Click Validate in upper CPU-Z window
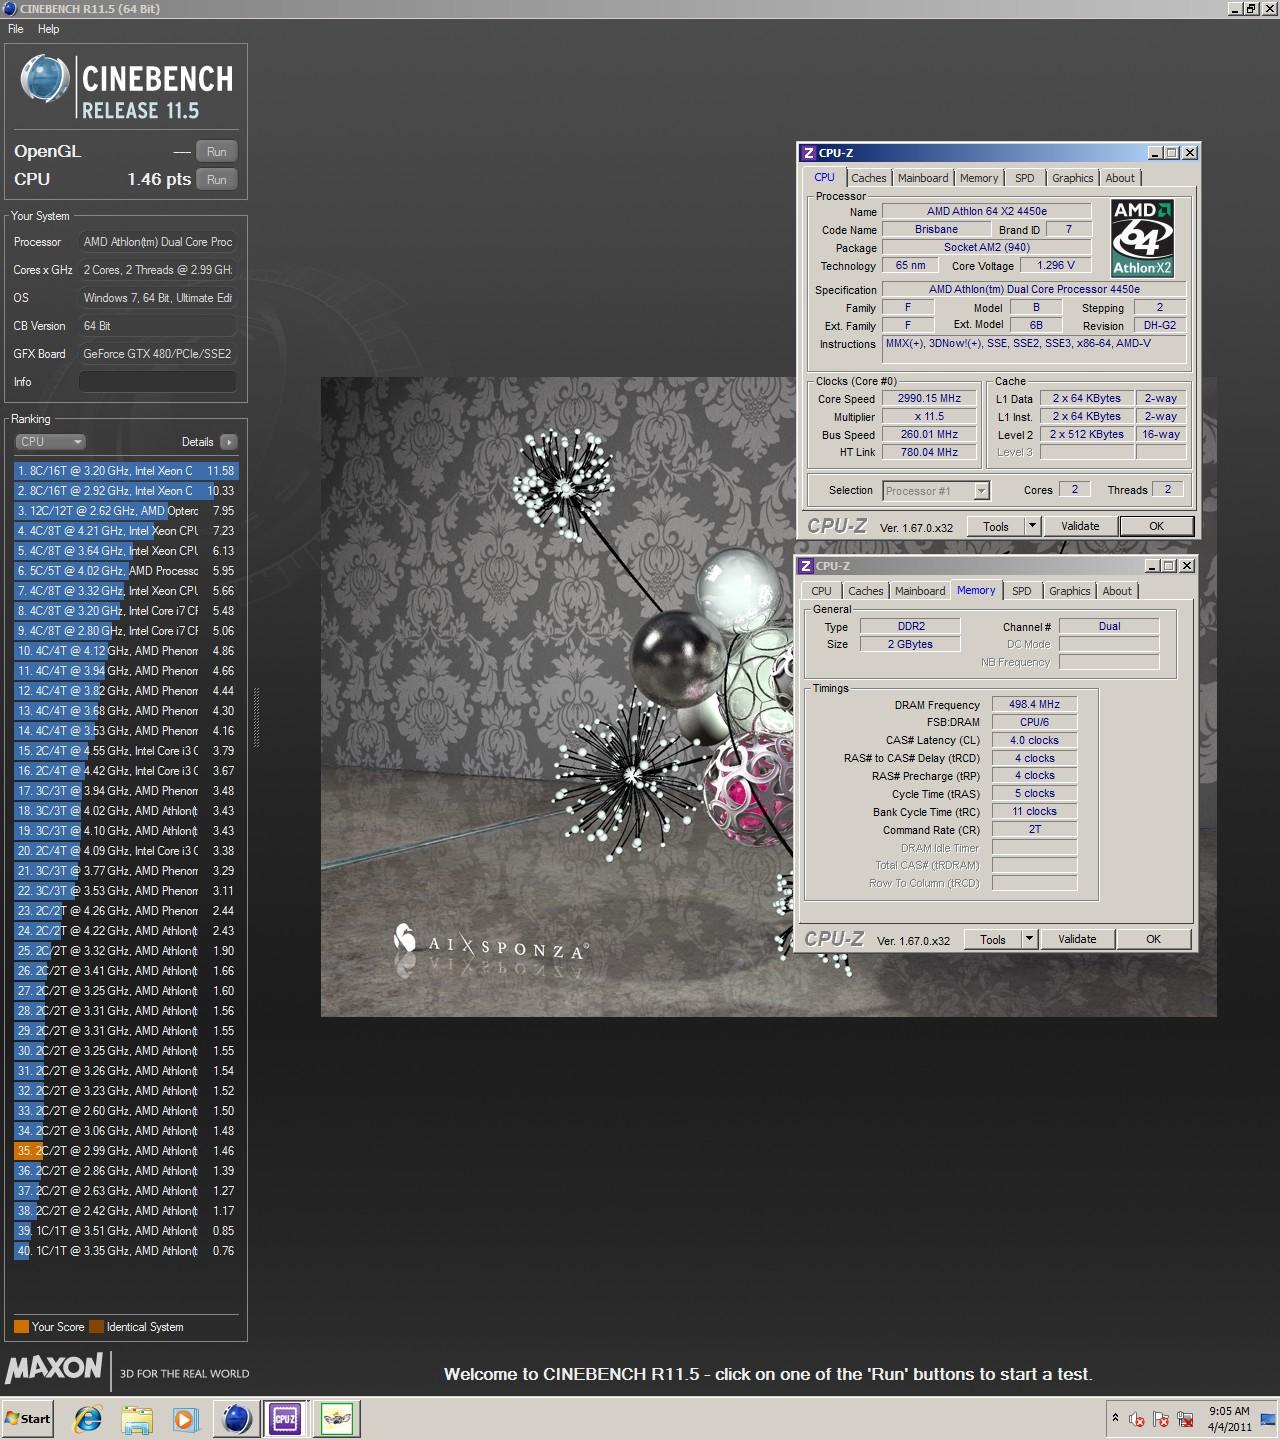 point(1080,527)
